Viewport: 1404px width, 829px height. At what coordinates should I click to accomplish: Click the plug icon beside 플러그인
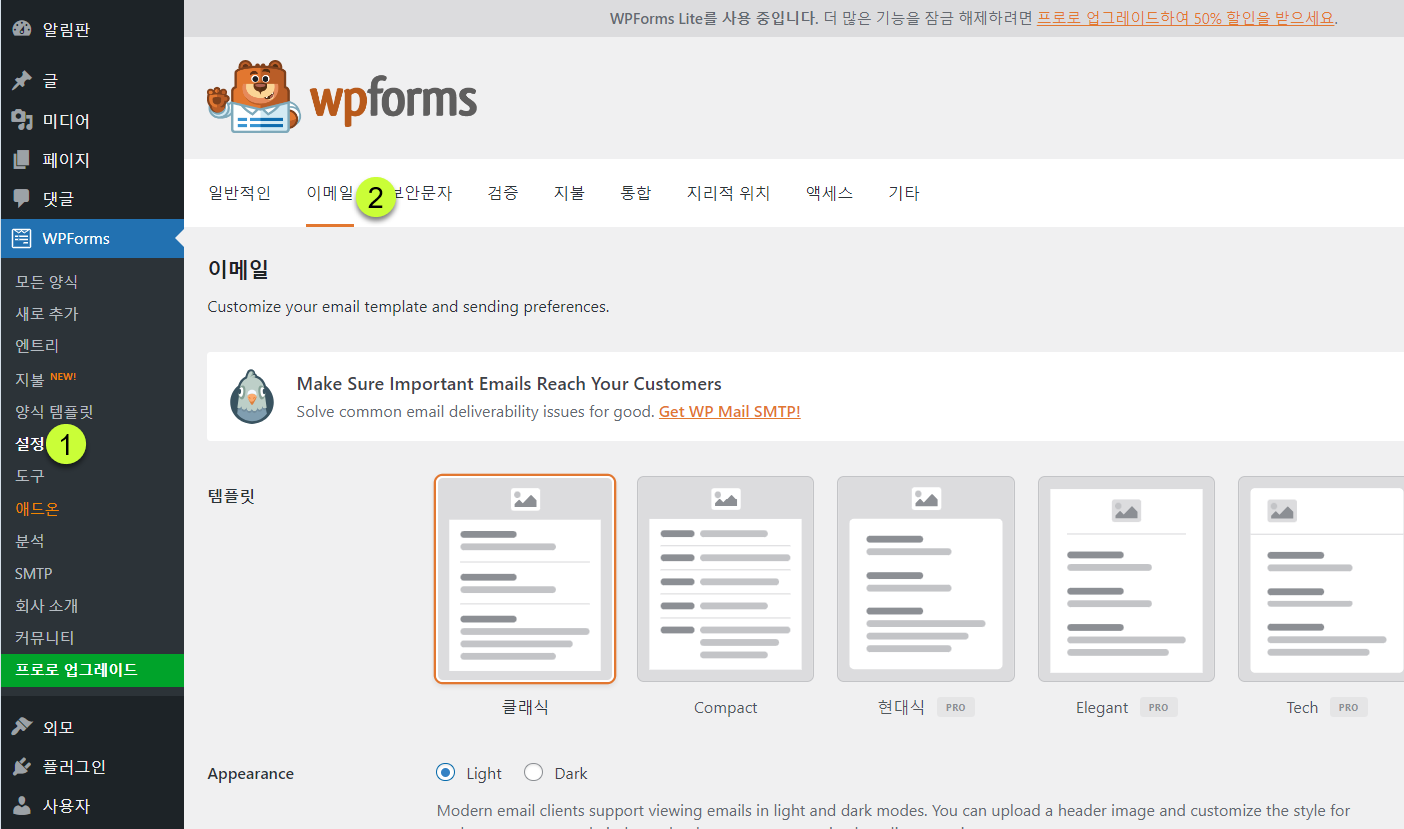[x=22, y=766]
